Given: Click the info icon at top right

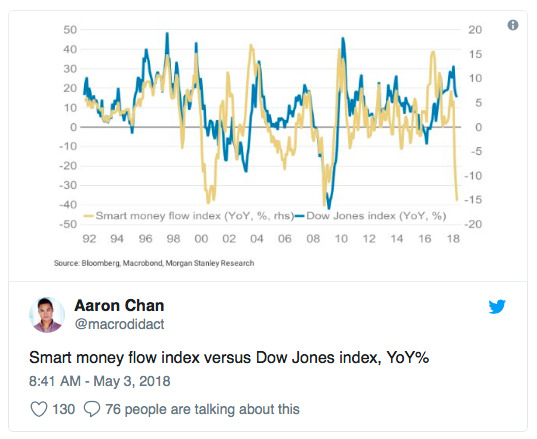Looking at the screenshot, I should pos(513,25).
